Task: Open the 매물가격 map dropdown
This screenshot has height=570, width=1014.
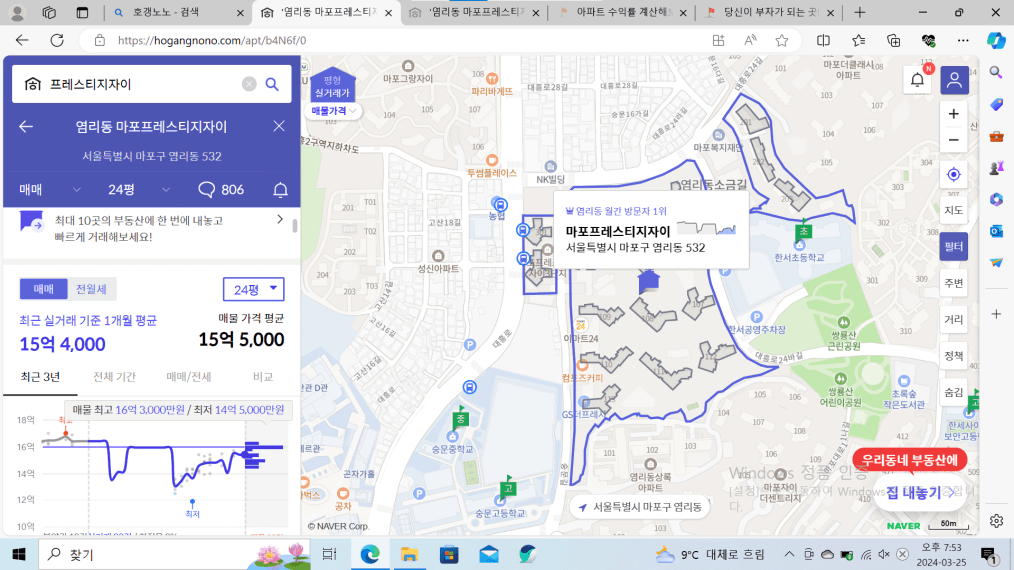Action: (333, 111)
